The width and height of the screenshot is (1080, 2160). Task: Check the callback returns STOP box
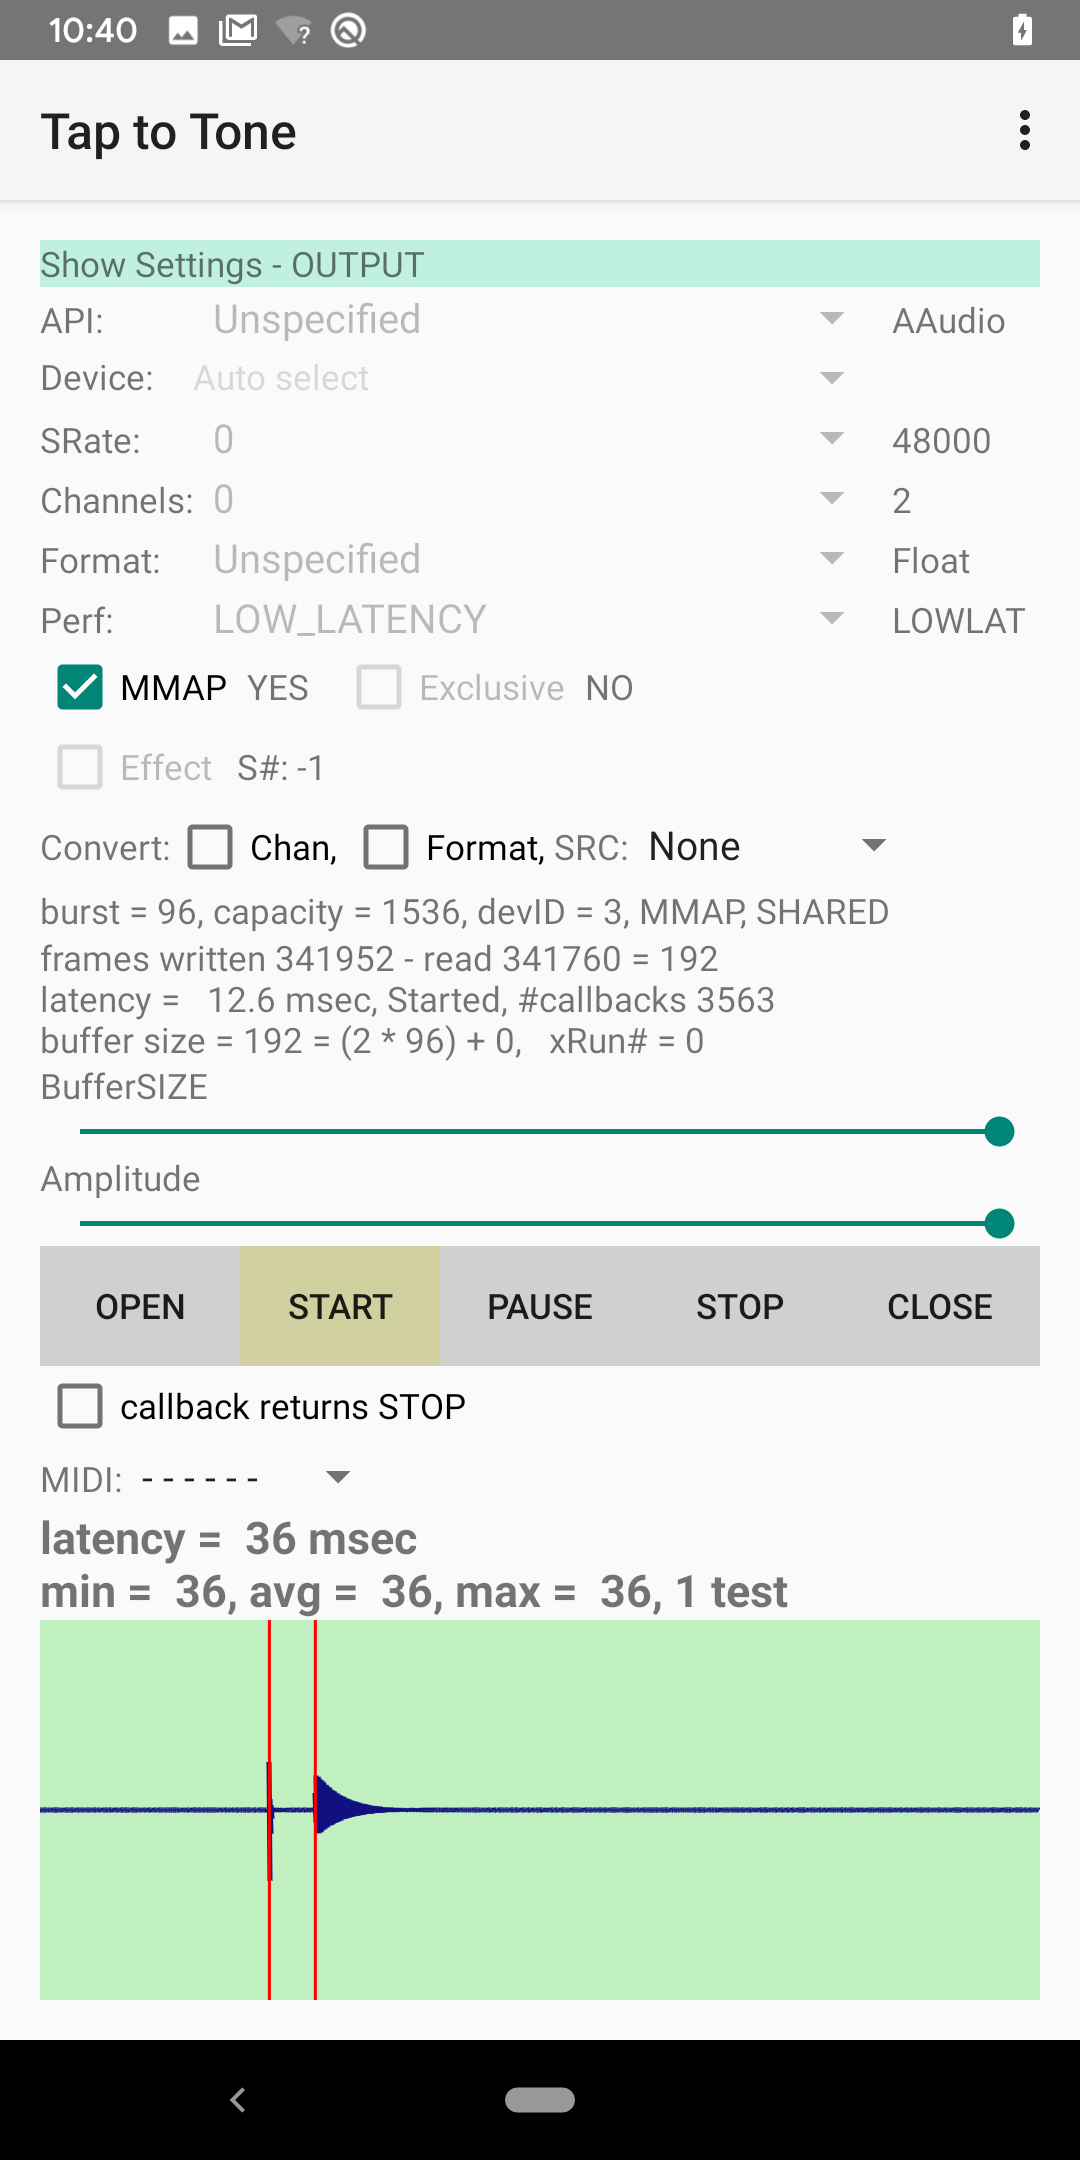coord(80,1406)
